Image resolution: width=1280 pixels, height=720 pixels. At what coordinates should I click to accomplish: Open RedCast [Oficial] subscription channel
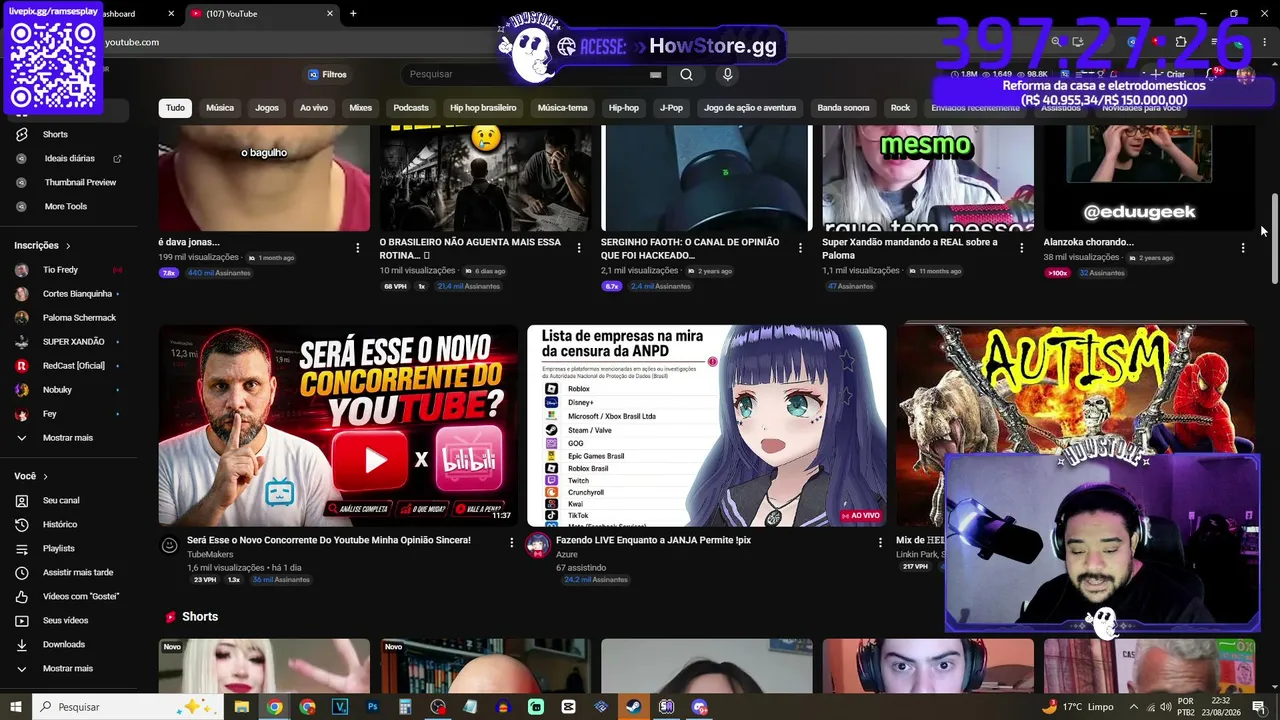click(x=73, y=366)
